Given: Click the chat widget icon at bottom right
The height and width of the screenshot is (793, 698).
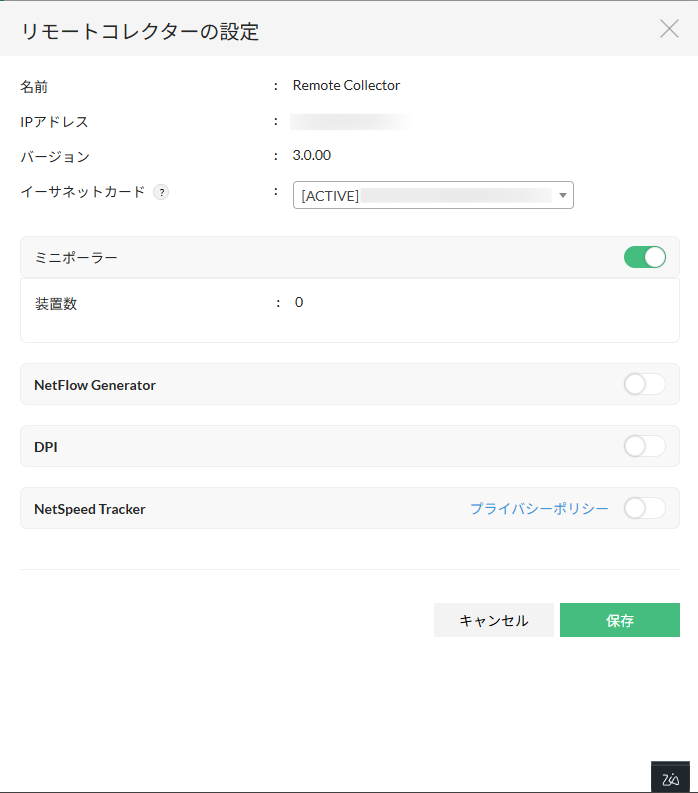Looking at the screenshot, I should point(670,777).
